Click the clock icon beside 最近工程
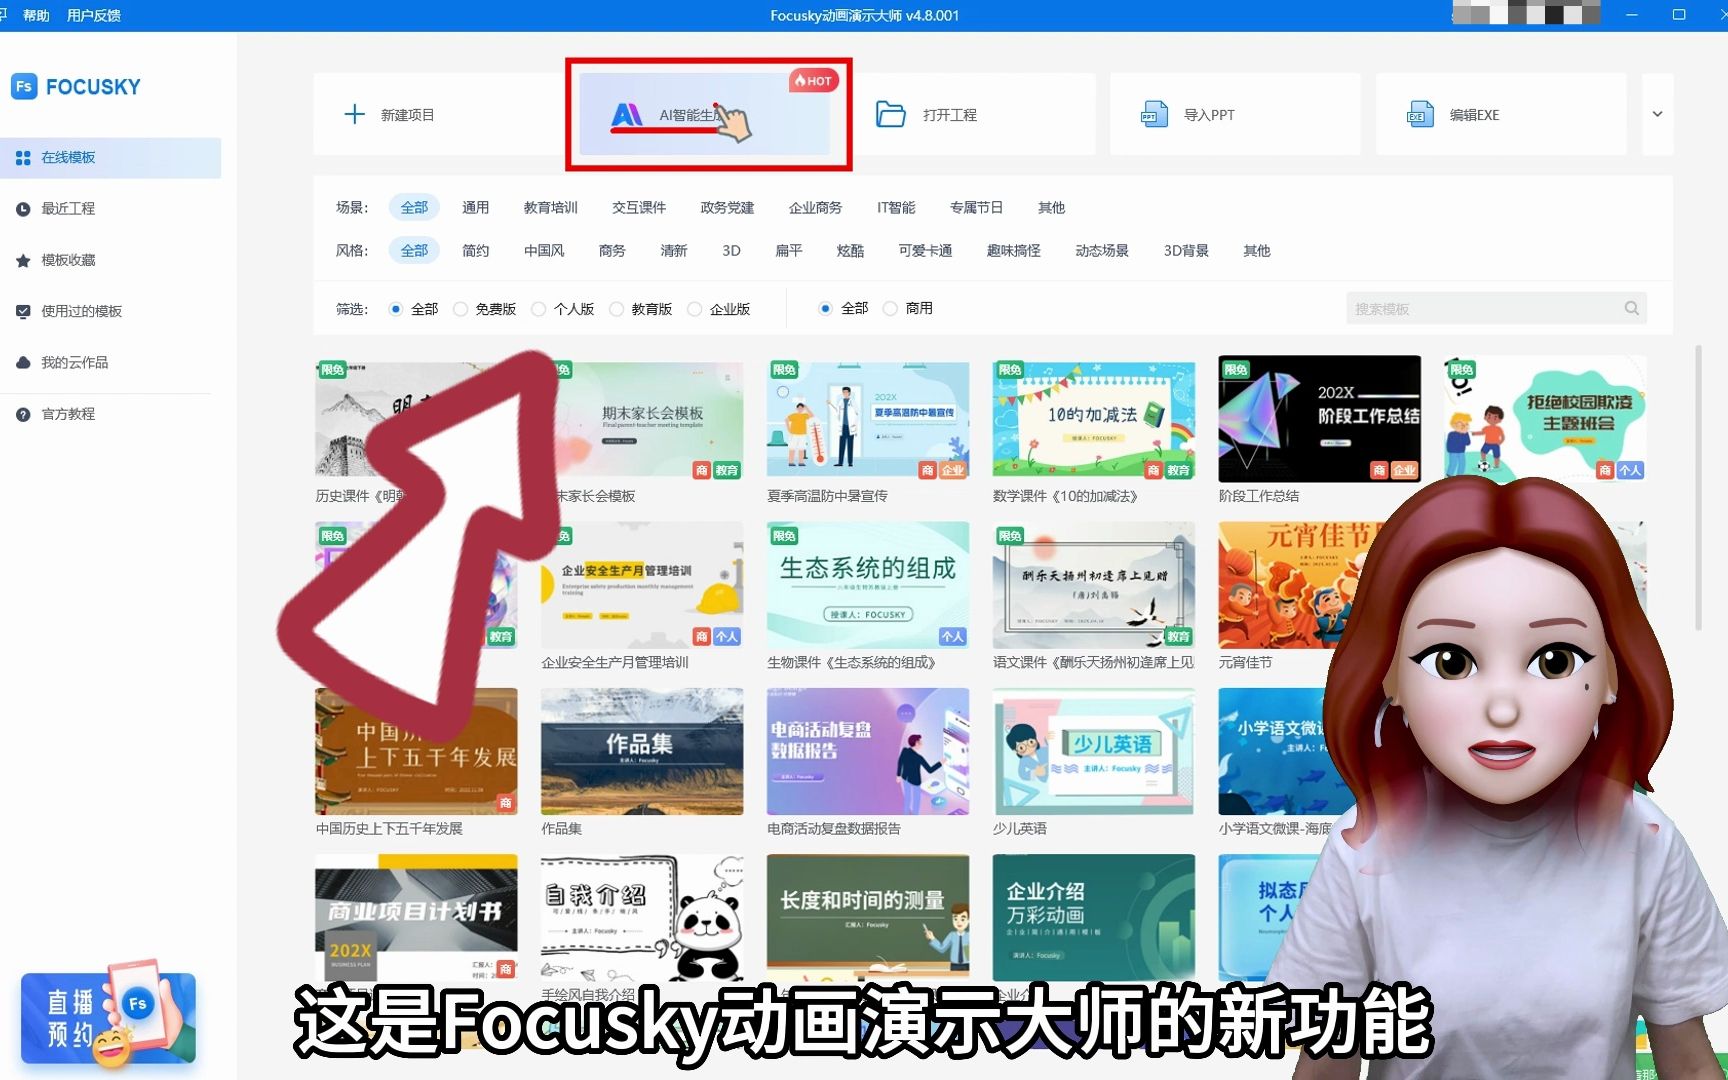 click(x=23, y=209)
